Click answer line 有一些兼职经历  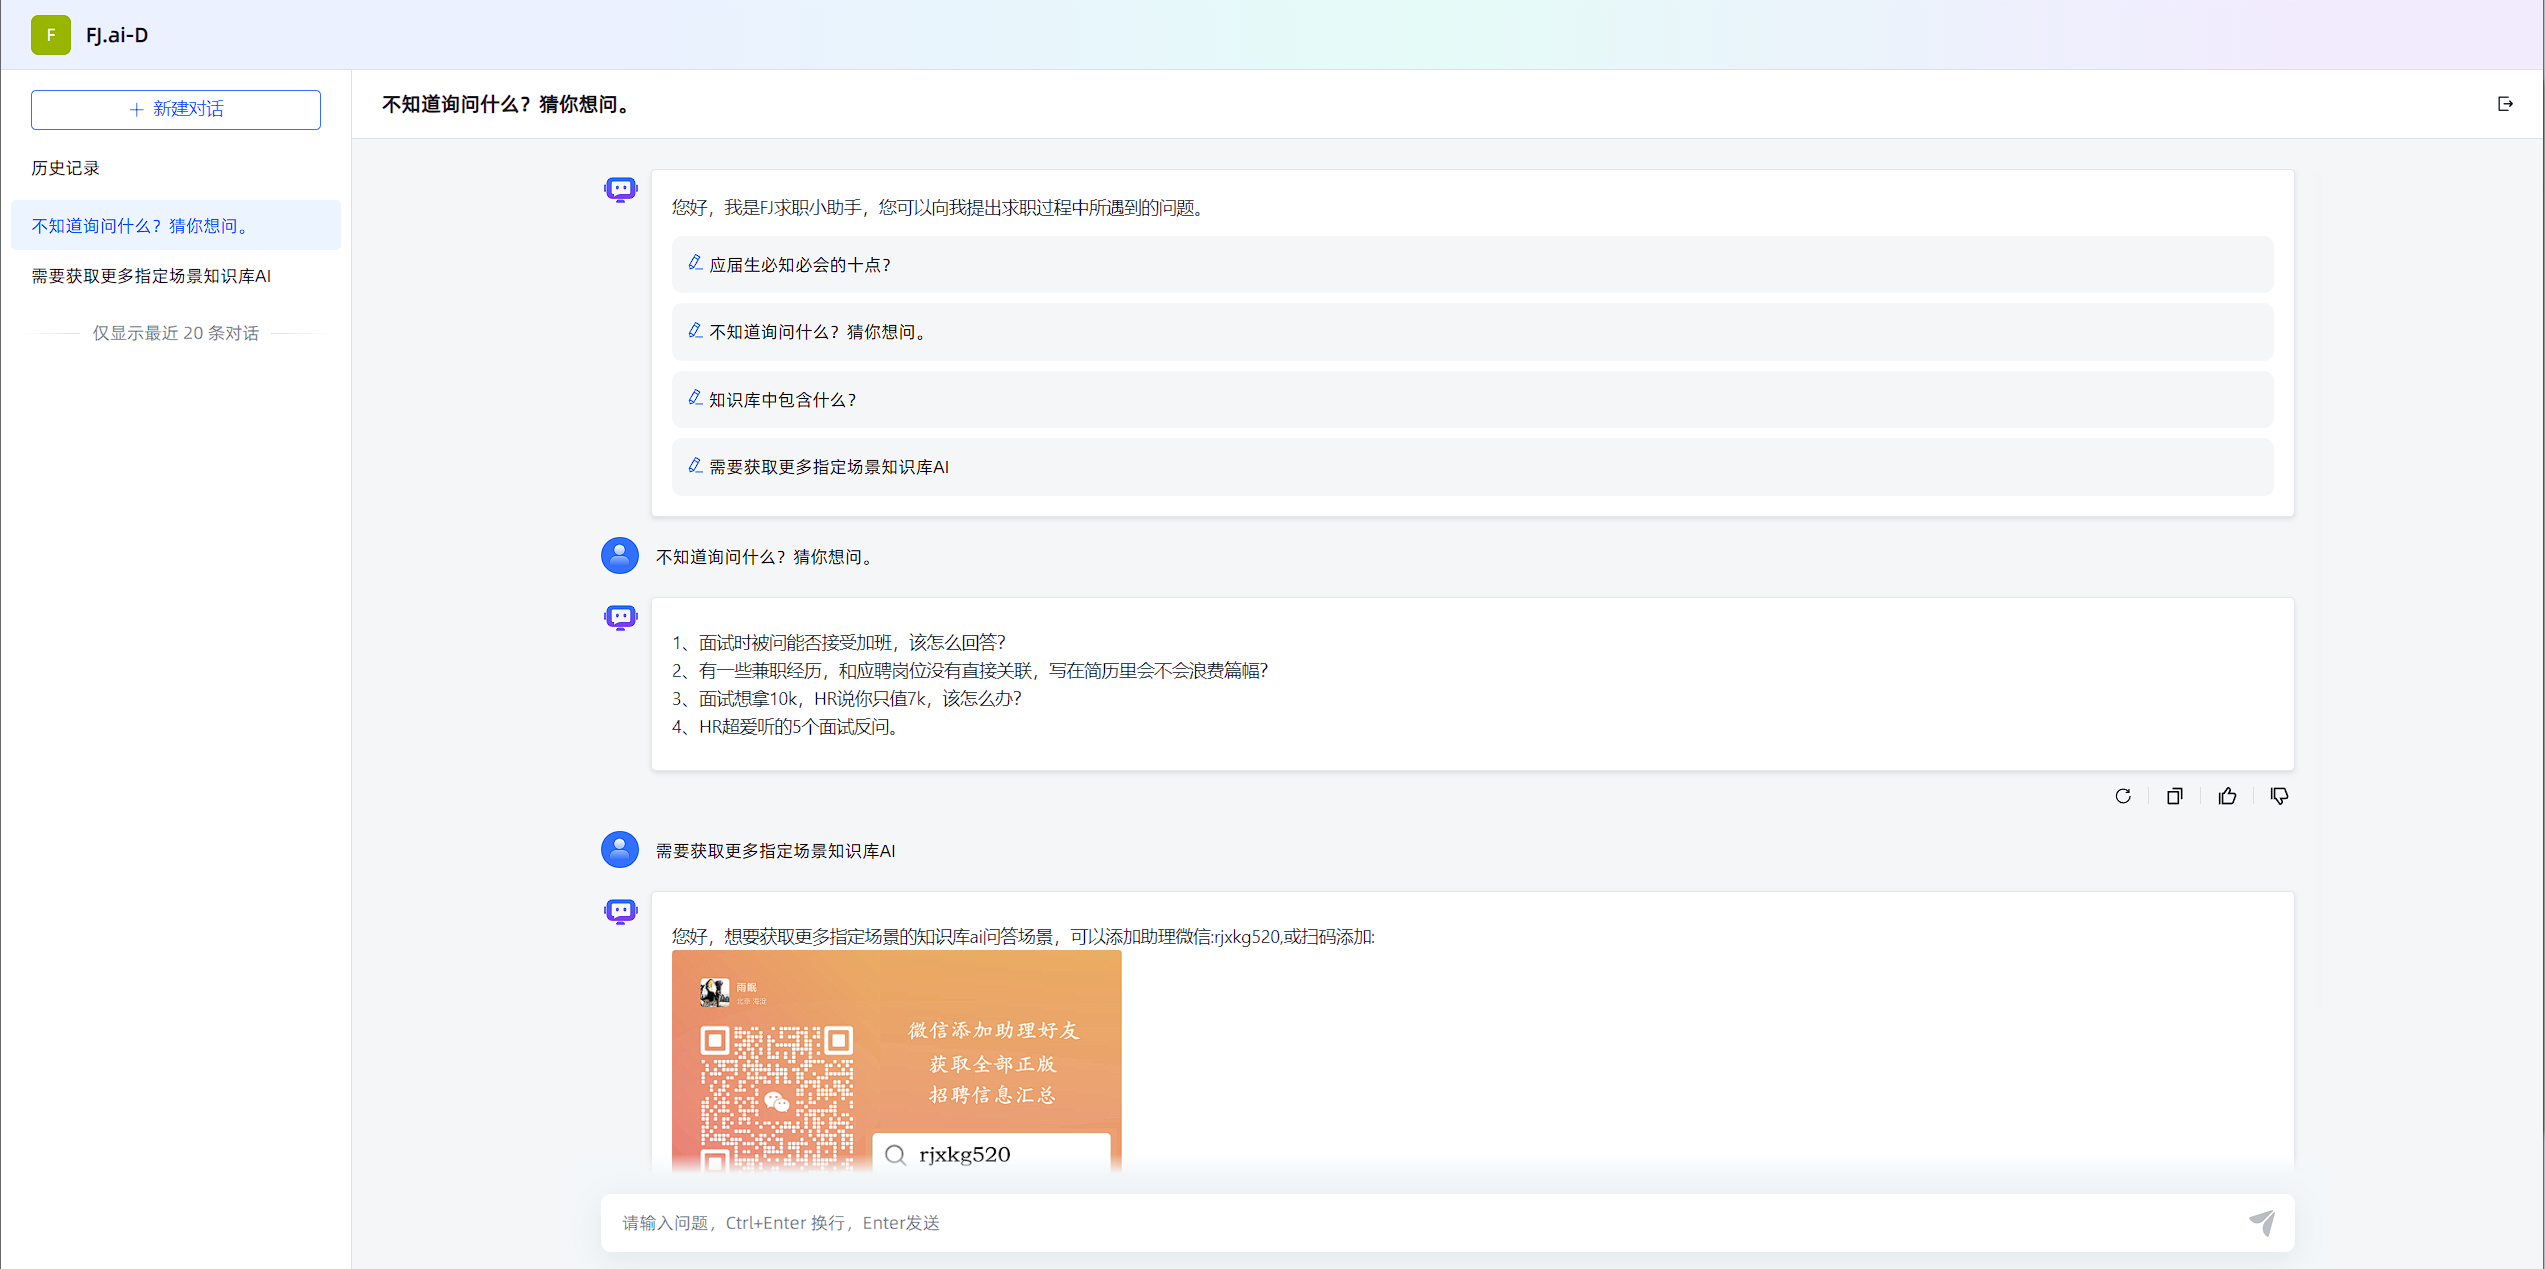click(x=970, y=671)
